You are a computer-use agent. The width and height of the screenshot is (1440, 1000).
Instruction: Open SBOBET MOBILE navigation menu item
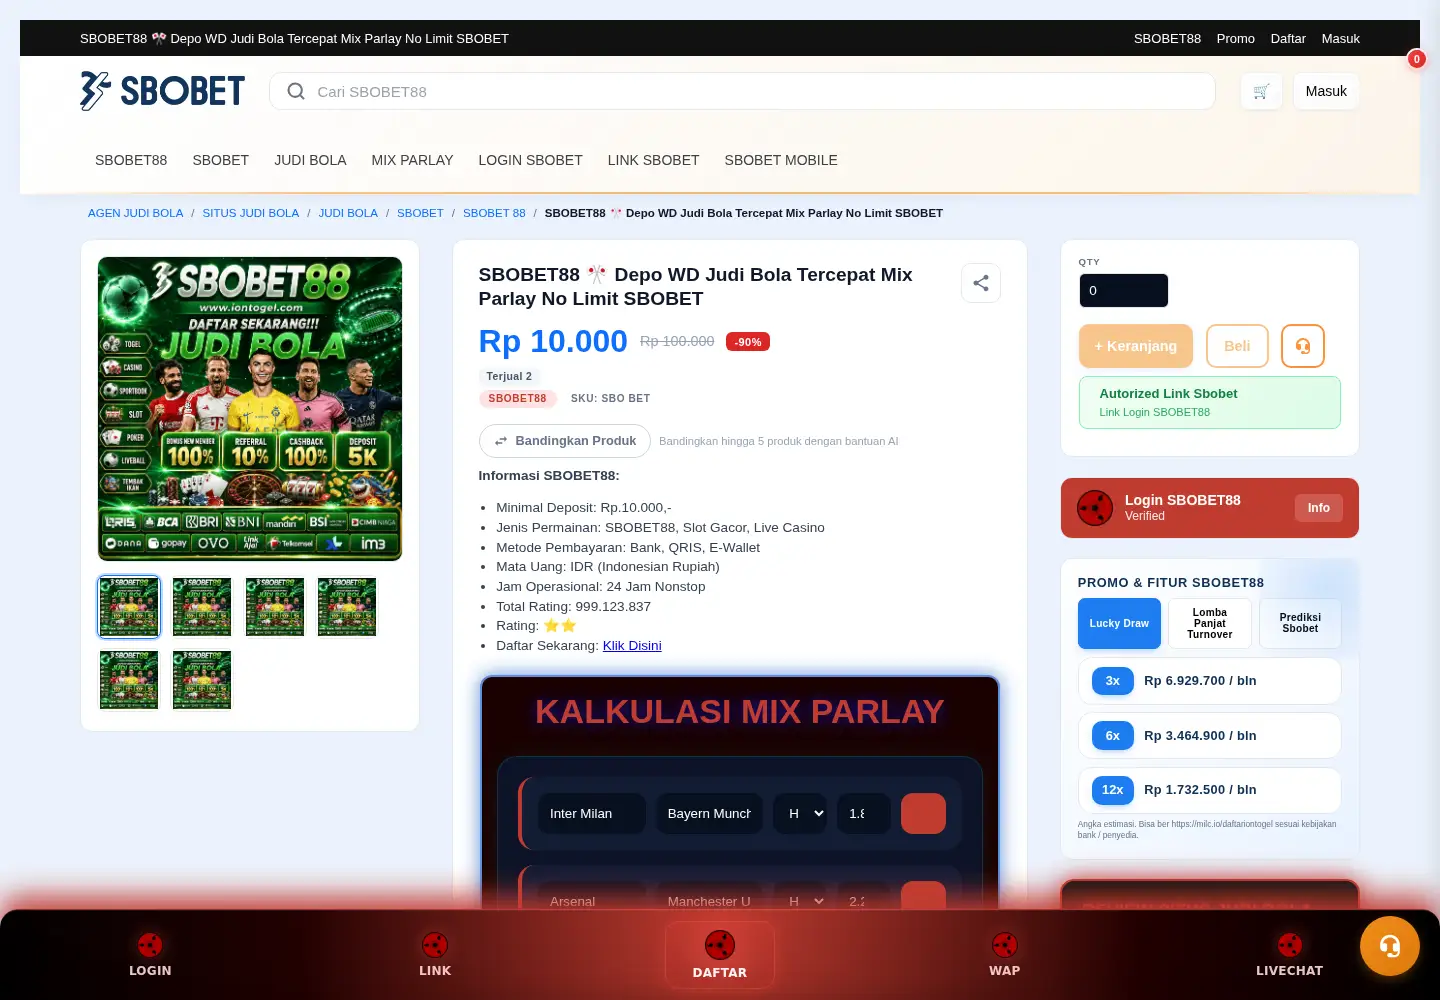pos(781,160)
